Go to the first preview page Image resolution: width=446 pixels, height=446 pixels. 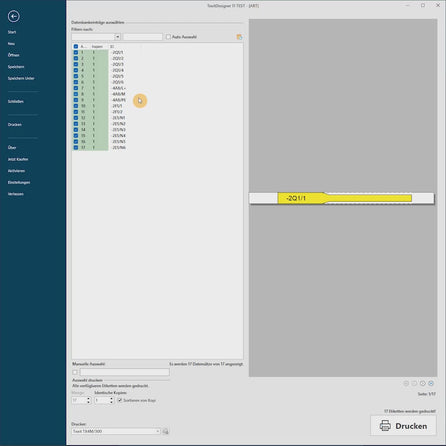[406, 383]
